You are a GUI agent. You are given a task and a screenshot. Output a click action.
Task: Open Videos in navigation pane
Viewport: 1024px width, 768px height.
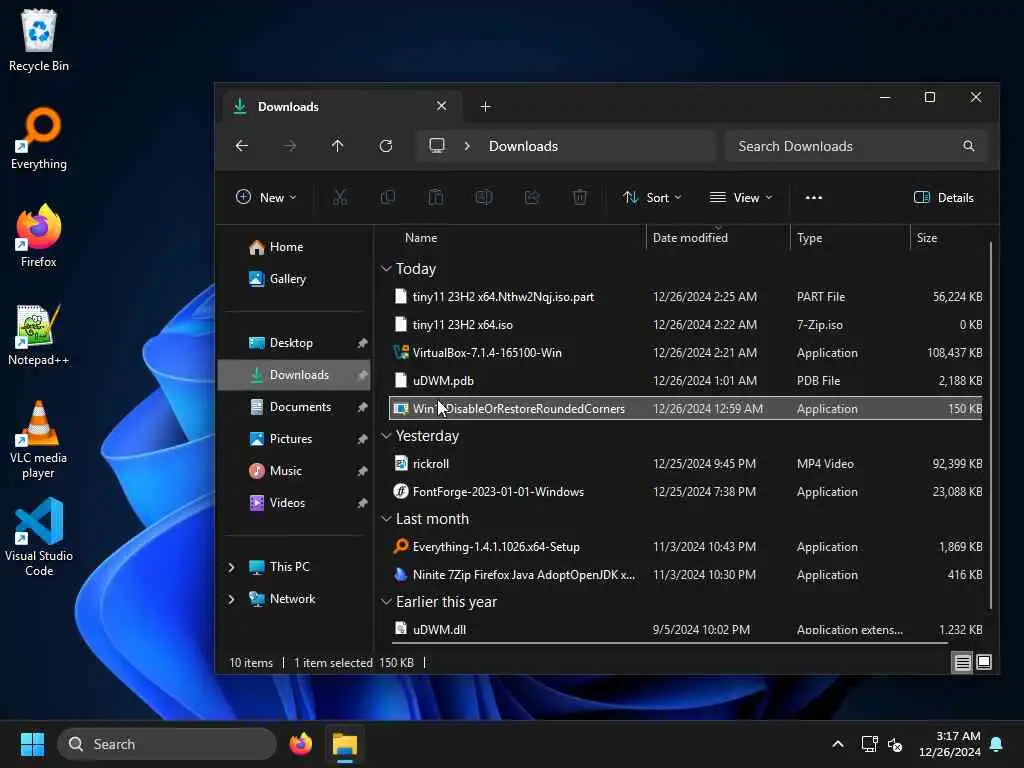(294, 503)
